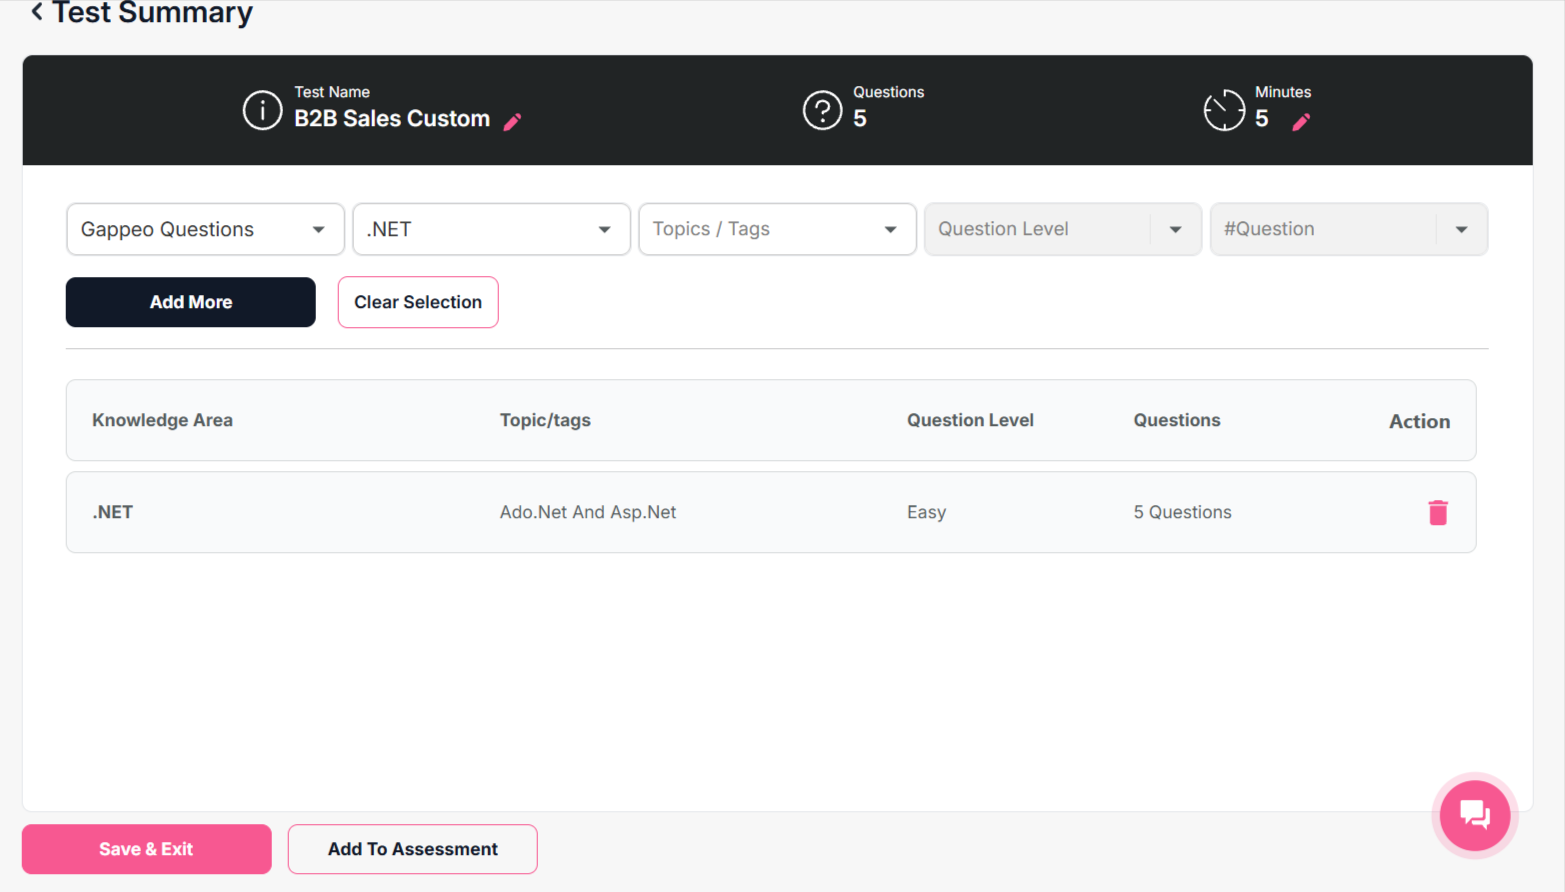The height and width of the screenshot is (892, 1565).
Task: Open the pink chat support bubble
Action: tap(1474, 815)
